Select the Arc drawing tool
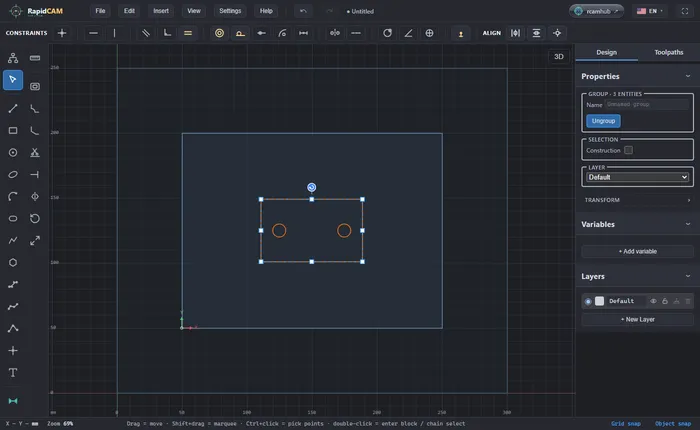This screenshot has height=430, width=700. click(x=13, y=196)
